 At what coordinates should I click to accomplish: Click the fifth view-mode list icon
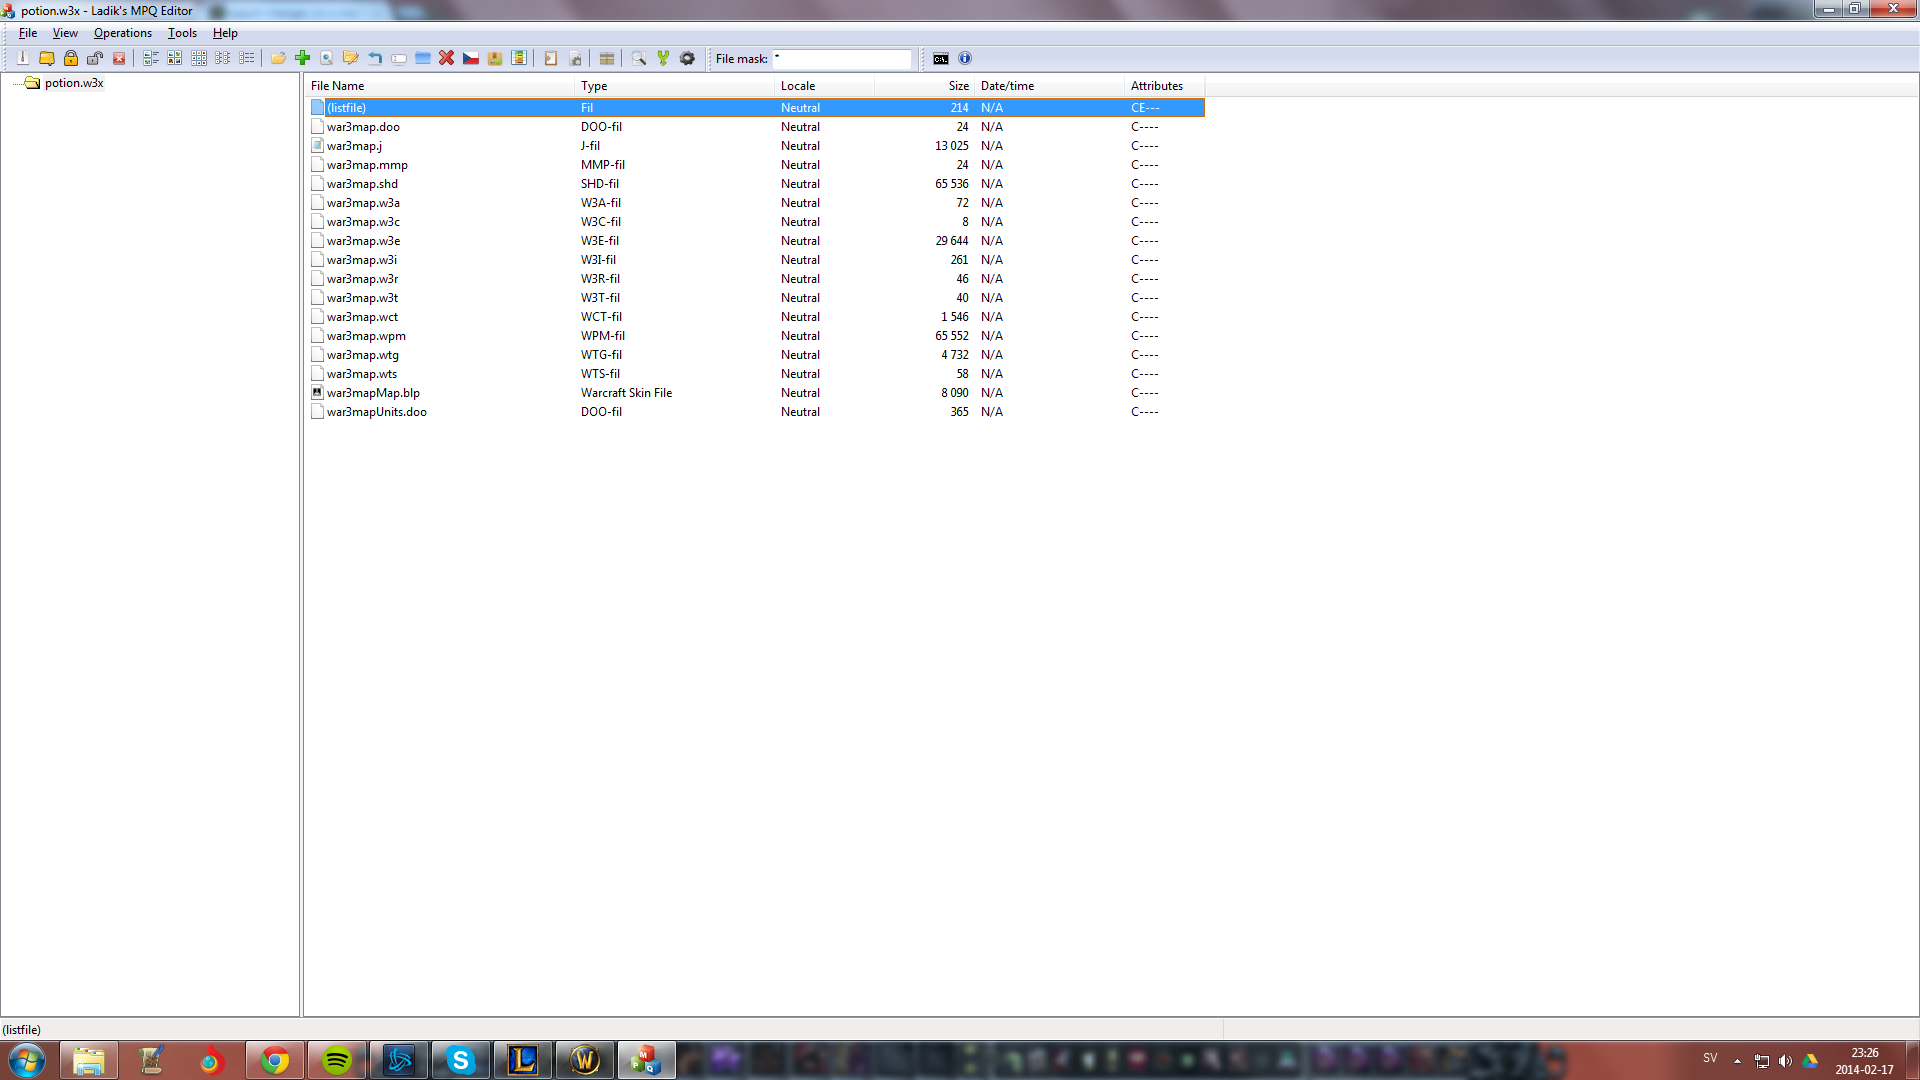pyautogui.click(x=247, y=58)
